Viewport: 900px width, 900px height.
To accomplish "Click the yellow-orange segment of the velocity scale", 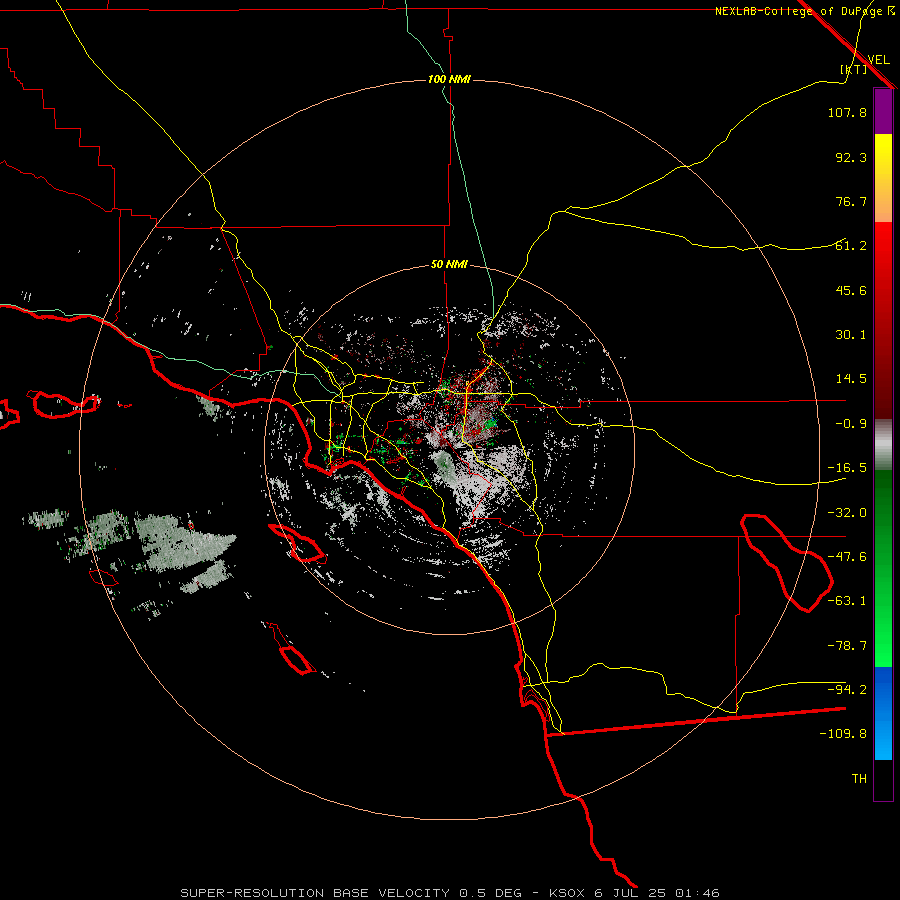I will [883, 178].
